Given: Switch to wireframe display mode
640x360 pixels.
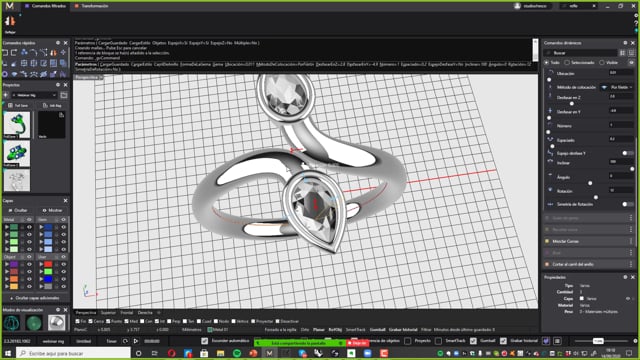Looking at the screenshot, I should coord(12,323).
